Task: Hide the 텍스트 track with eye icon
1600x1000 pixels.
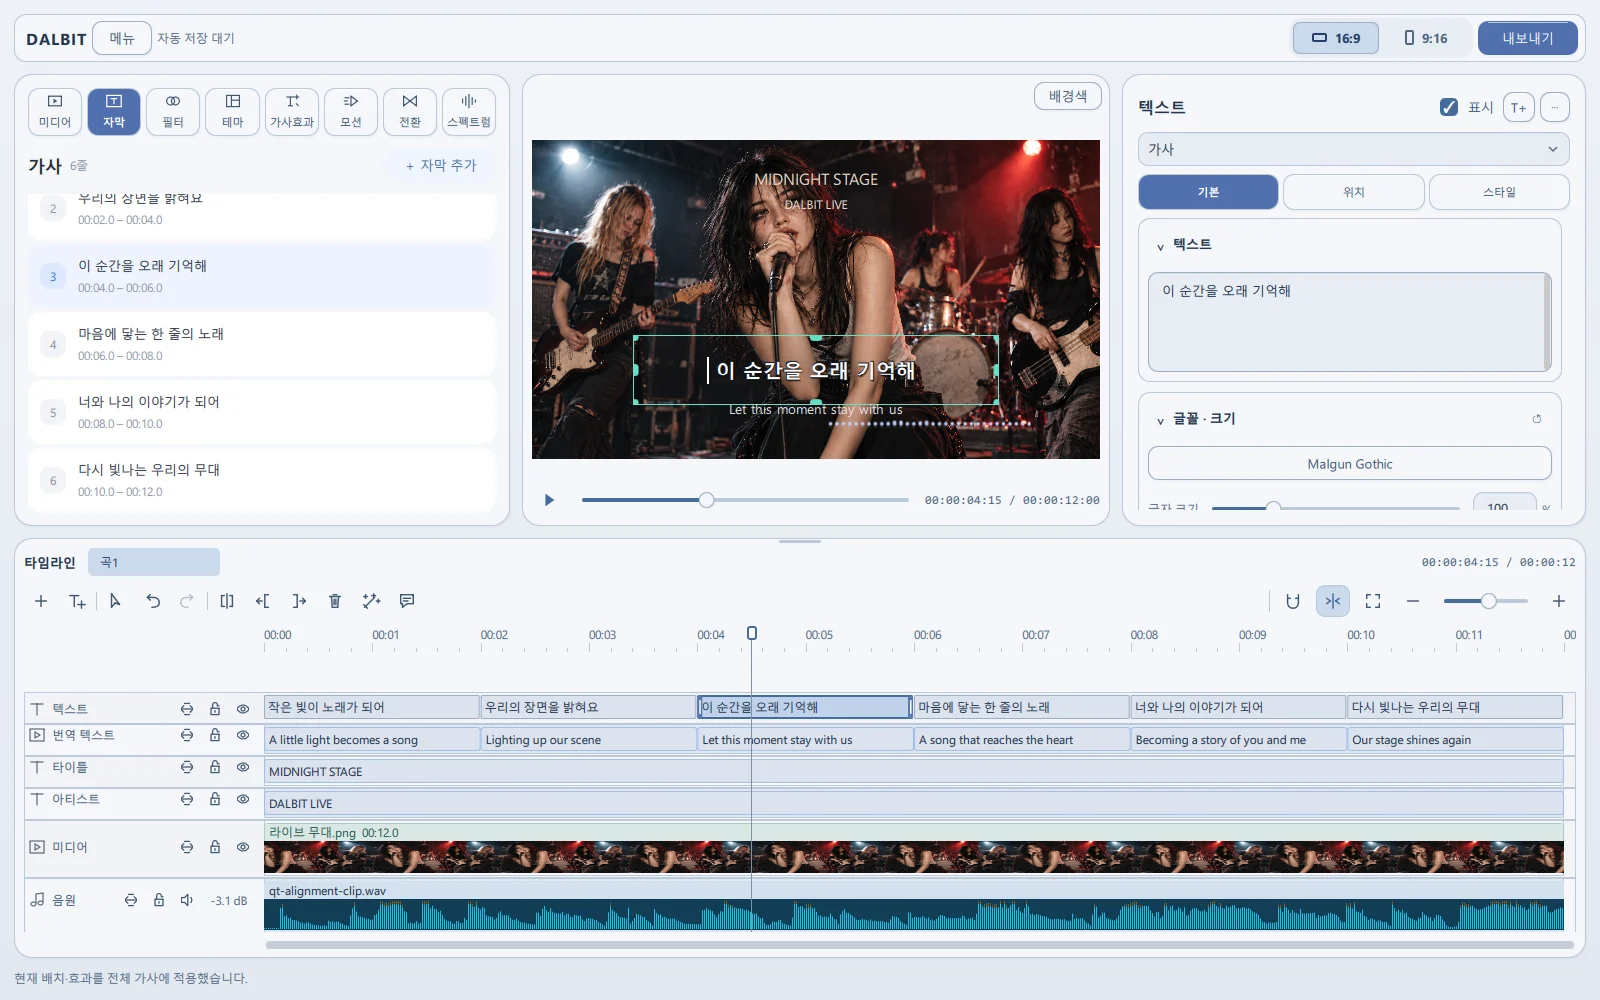Action: pos(243,709)
